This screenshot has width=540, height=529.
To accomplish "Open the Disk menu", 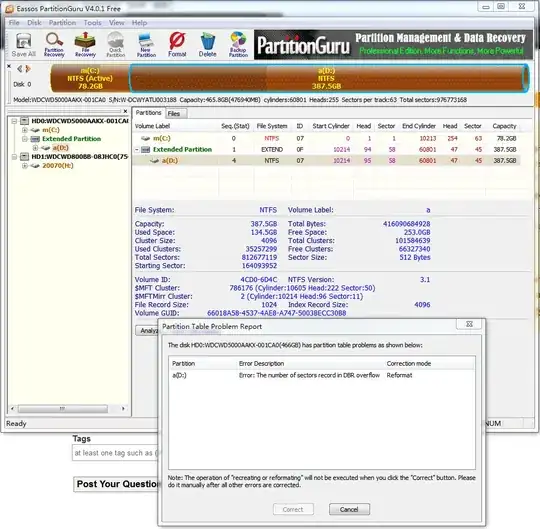I will click(34, 23).
